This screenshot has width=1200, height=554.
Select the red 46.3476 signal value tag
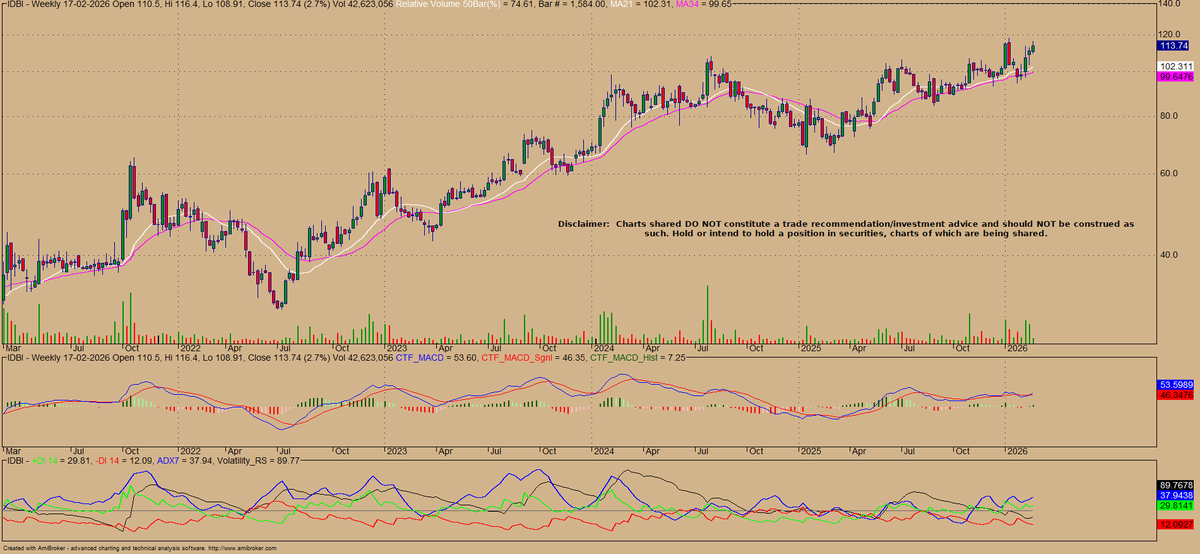(x=1173, y=396)
